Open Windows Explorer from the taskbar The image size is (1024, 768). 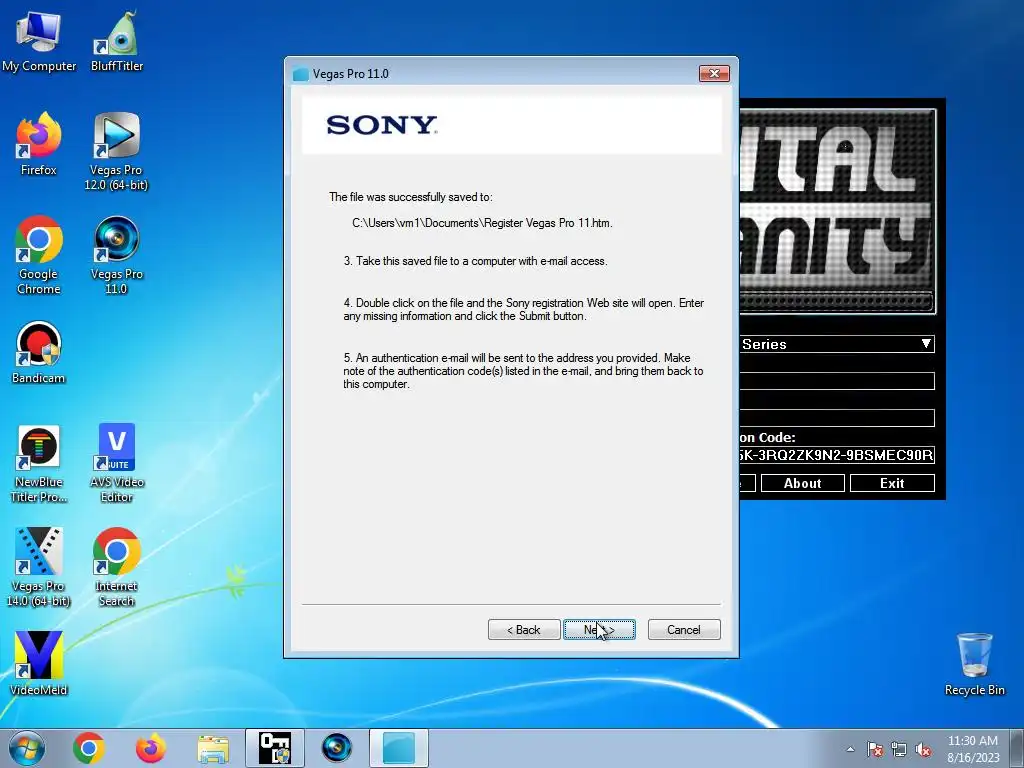coord(213,748)
